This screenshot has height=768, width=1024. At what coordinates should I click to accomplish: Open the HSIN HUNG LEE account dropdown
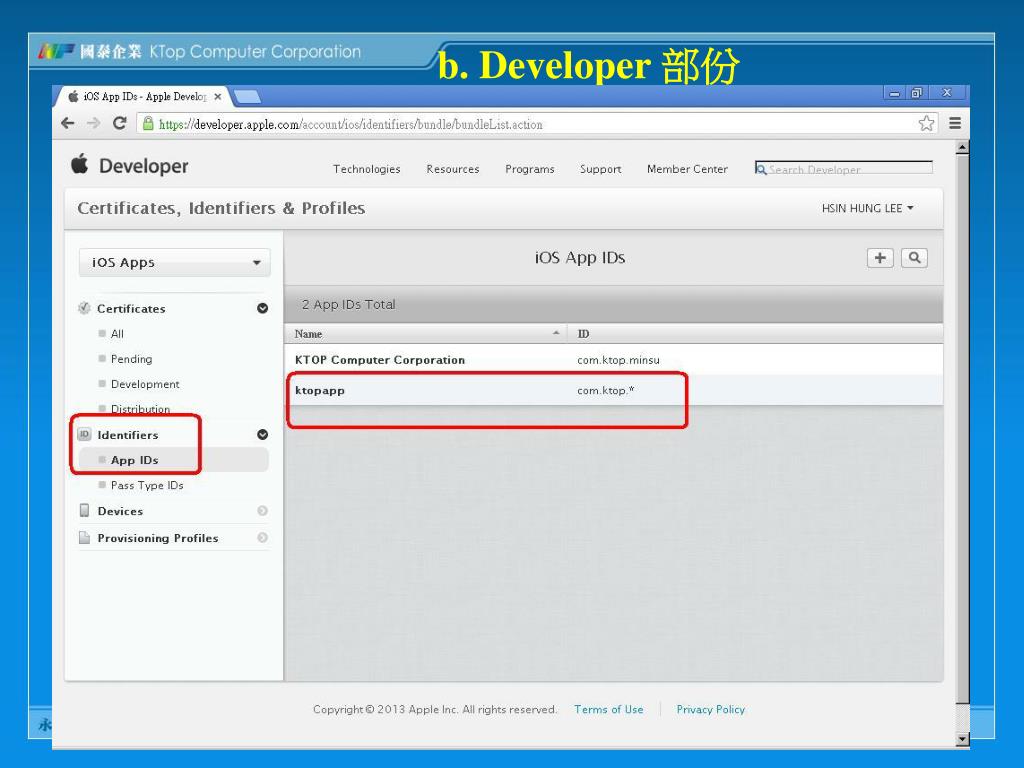coord(867,208)
